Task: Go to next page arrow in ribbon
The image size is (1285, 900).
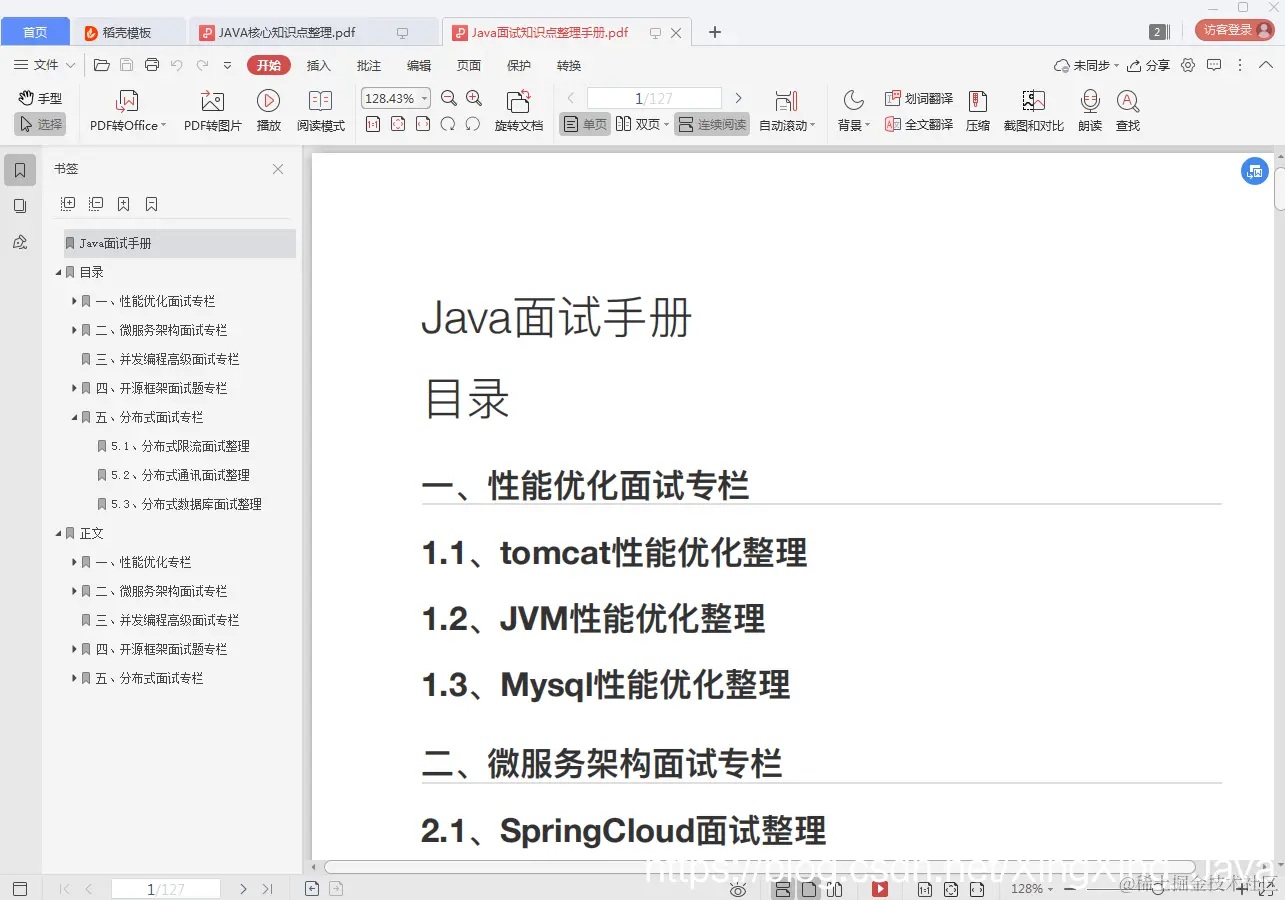Action: pyautogui.click(x=739, y=98)
